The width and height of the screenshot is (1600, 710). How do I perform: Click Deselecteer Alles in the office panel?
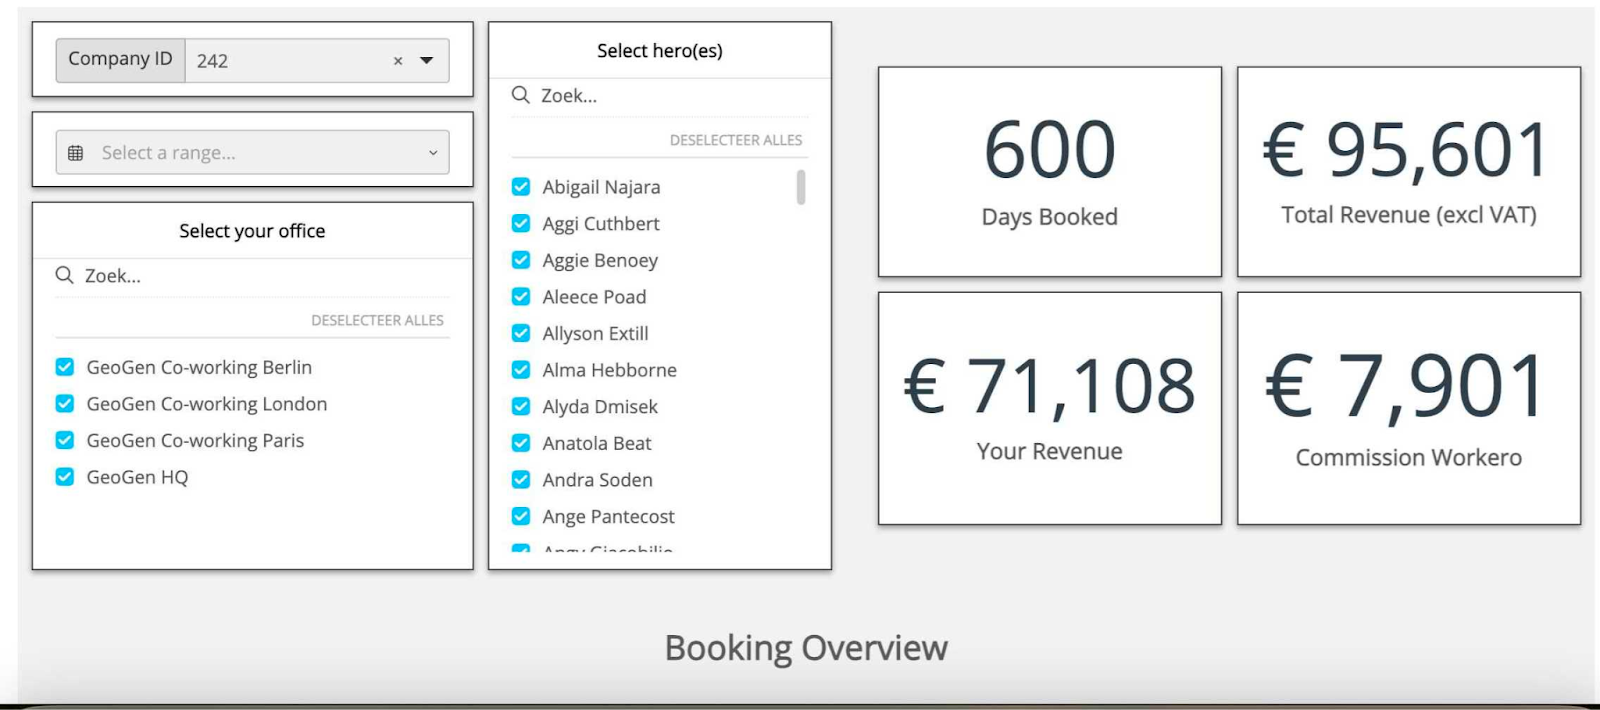pyautogui.click(x=377, y=320)
